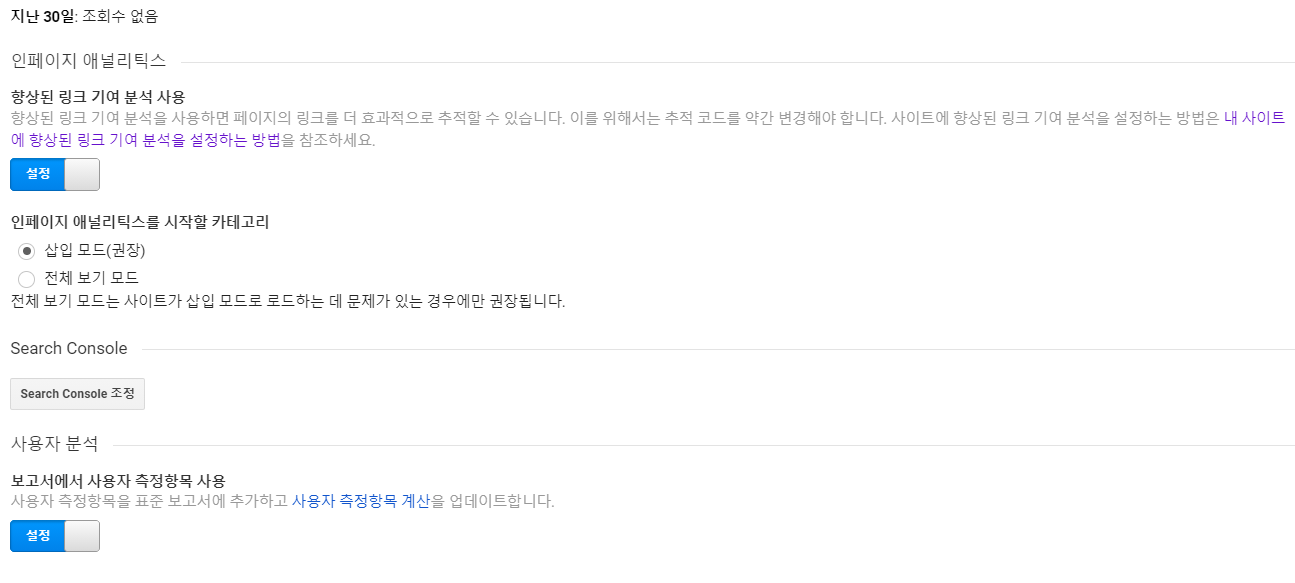1295x583 pixels.
Task: Toggle the 보고서에서 사용자 측정항목 사용 설정 switch
Action: [x=55, y=536]
